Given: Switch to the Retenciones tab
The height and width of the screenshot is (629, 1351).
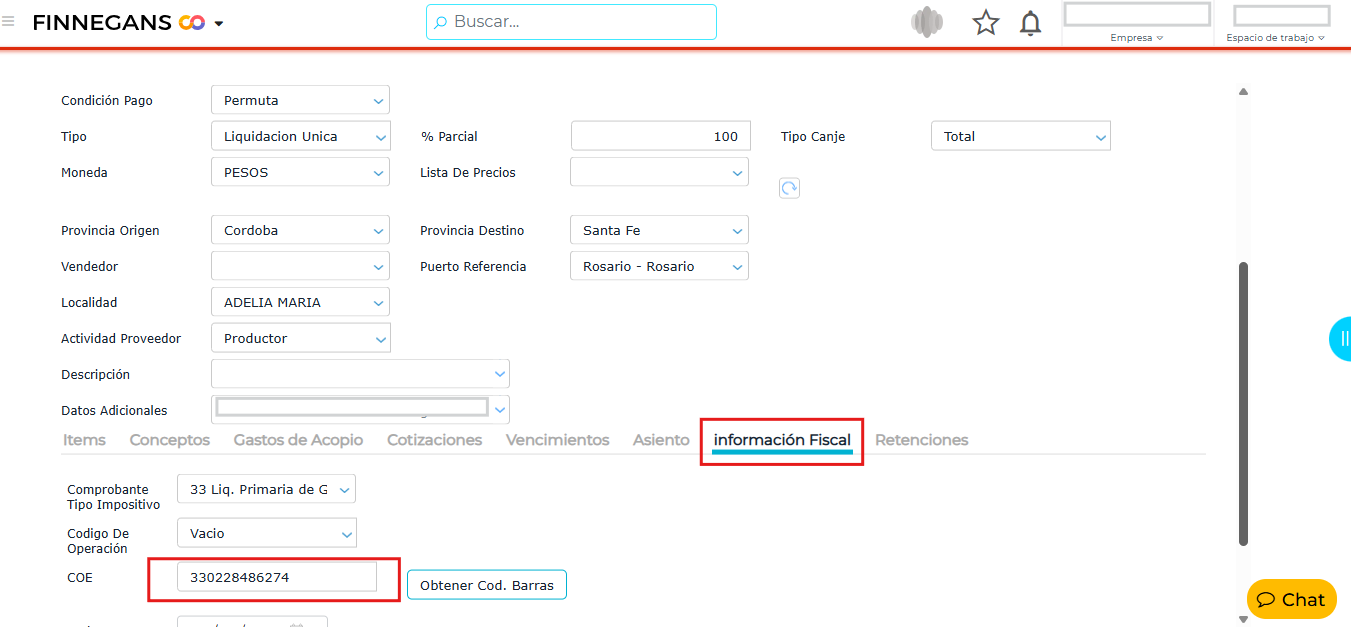Looking at the screenshot, I should [x=921, y=440].
